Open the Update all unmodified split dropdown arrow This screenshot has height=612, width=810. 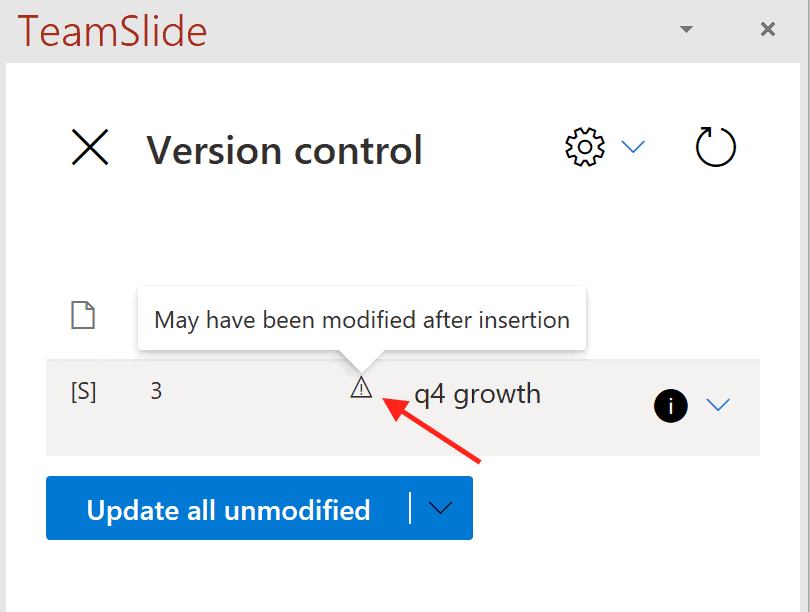click(440, 508)
